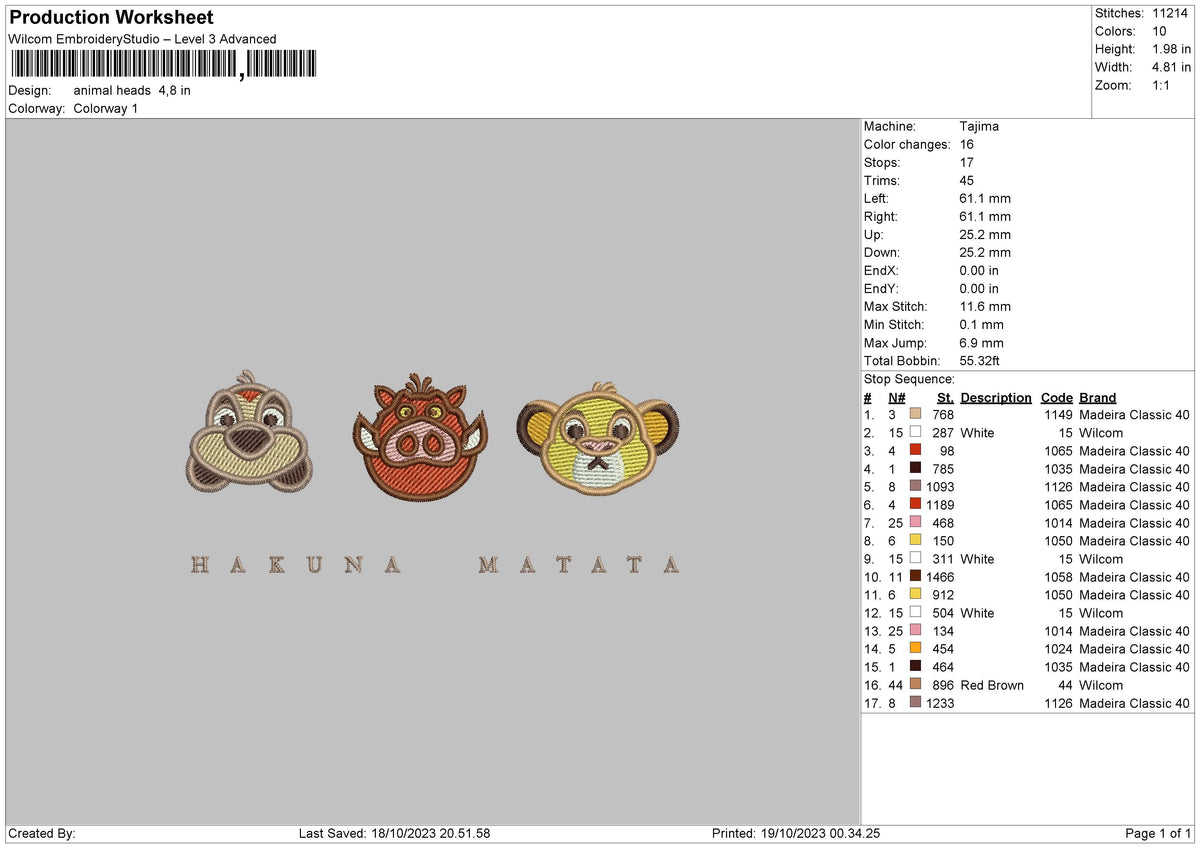
Task: Click the Total Bobbin value 55.32ft
Action: coord(980,360)
